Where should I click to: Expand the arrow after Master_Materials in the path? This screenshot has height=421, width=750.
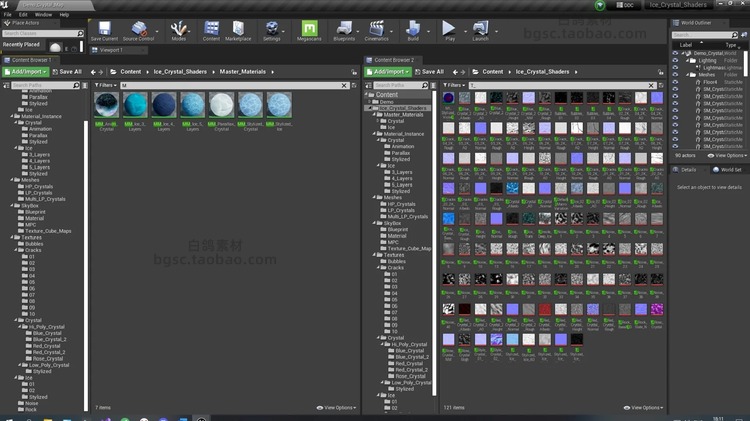click(273, 72)
